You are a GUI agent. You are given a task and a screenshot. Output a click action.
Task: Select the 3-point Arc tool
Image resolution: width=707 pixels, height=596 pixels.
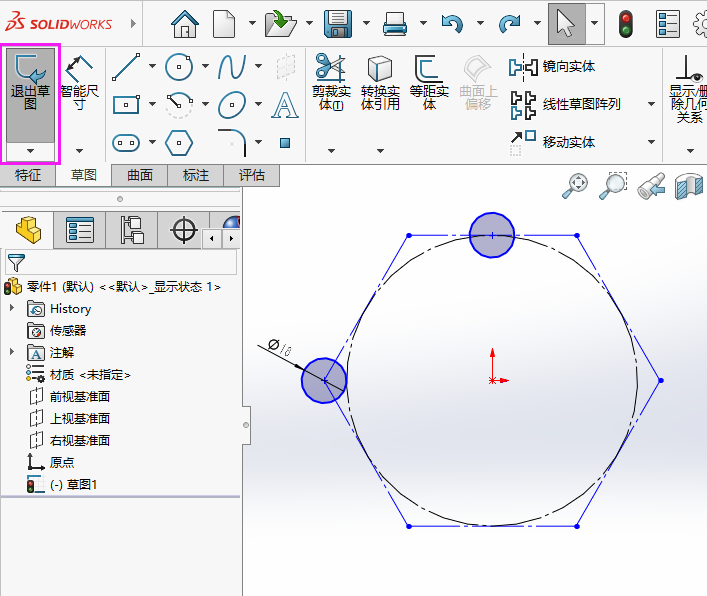(179, 105)
